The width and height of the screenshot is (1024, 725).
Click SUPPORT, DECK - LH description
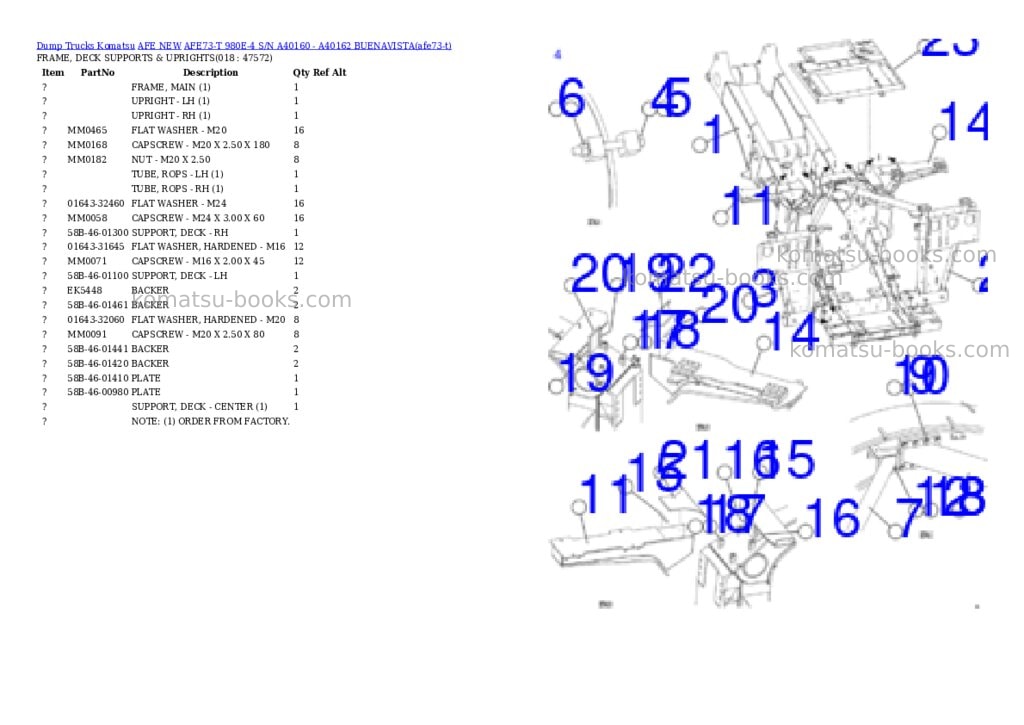click(179, 276)
